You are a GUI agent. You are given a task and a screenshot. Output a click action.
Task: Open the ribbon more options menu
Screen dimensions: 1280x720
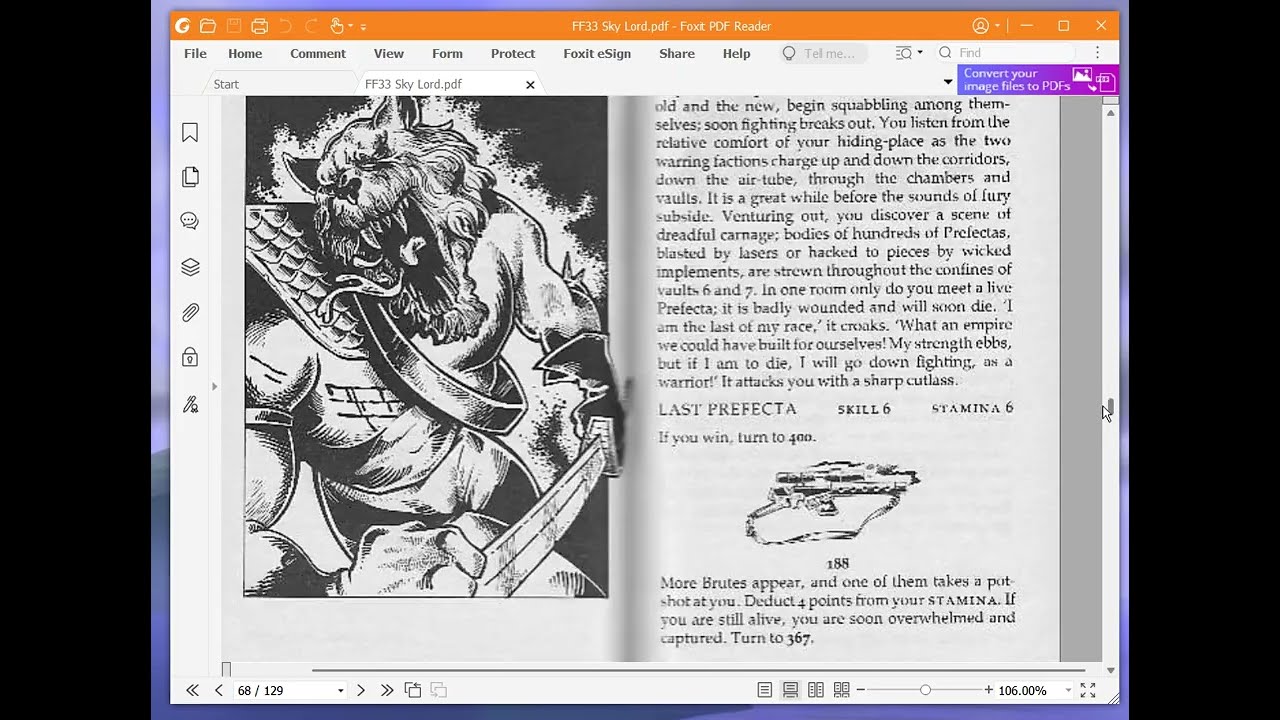pyautogui.click(x=1097, y=53)
